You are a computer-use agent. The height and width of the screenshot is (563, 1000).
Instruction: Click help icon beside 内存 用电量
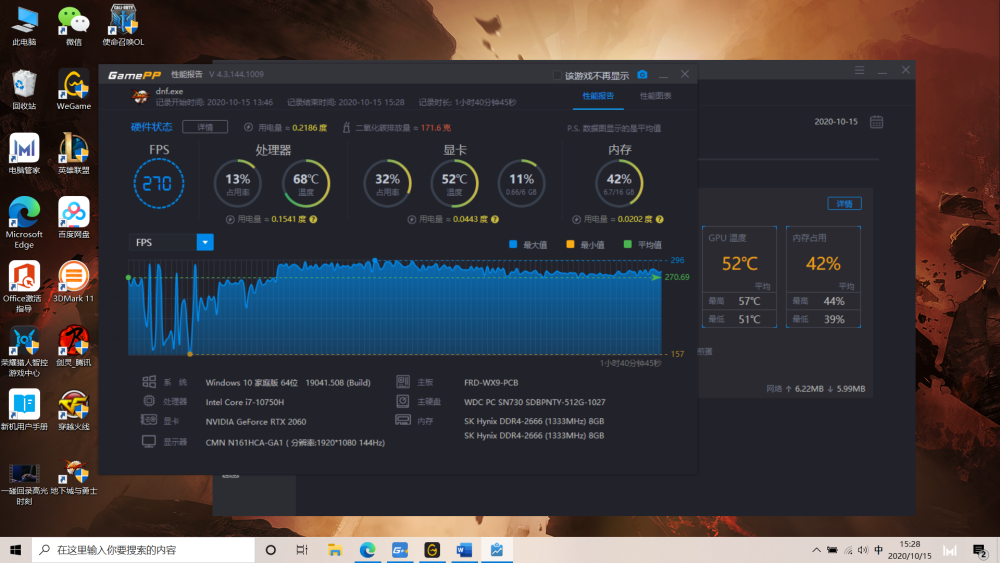pos(659,219)
